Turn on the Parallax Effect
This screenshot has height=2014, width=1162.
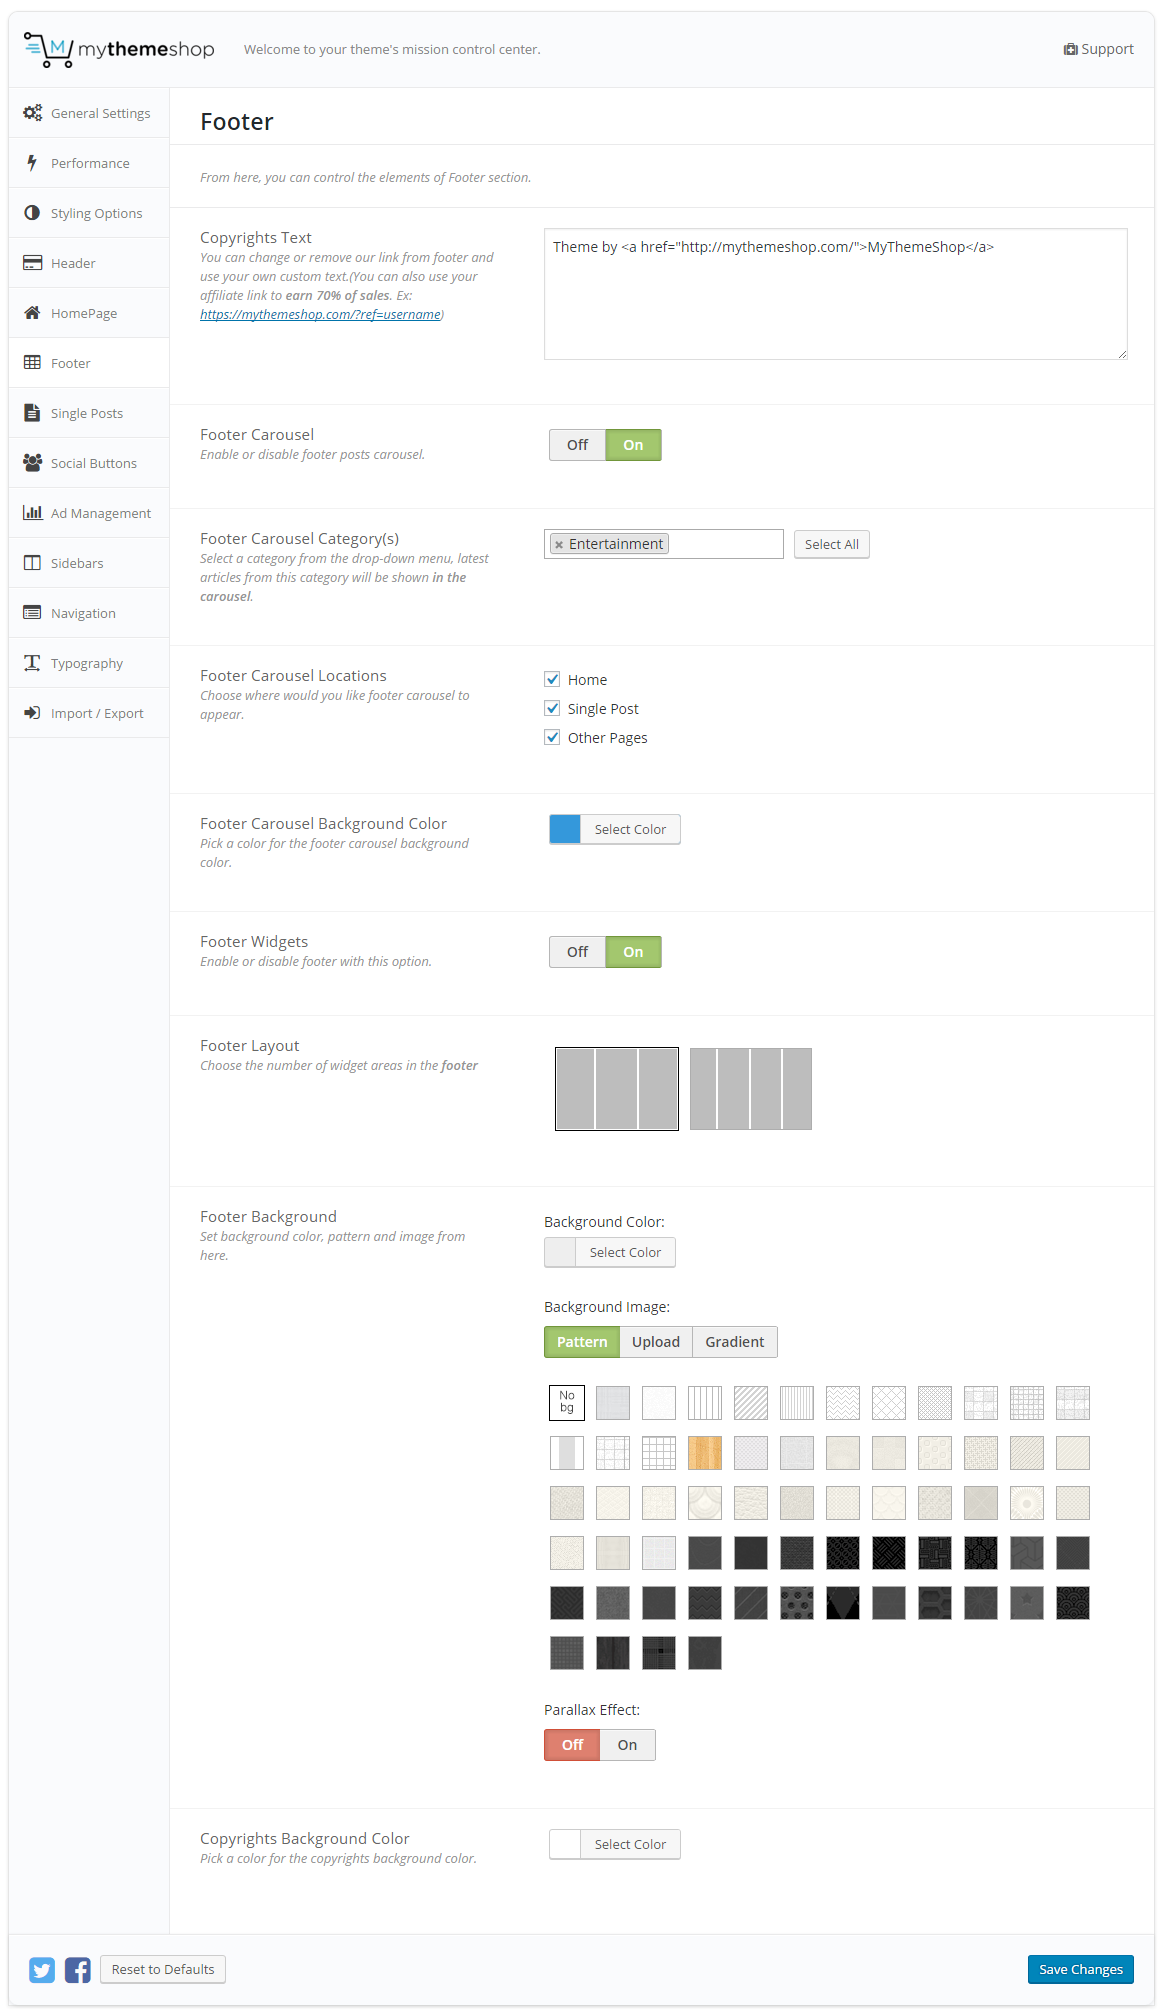point(627,1745)
